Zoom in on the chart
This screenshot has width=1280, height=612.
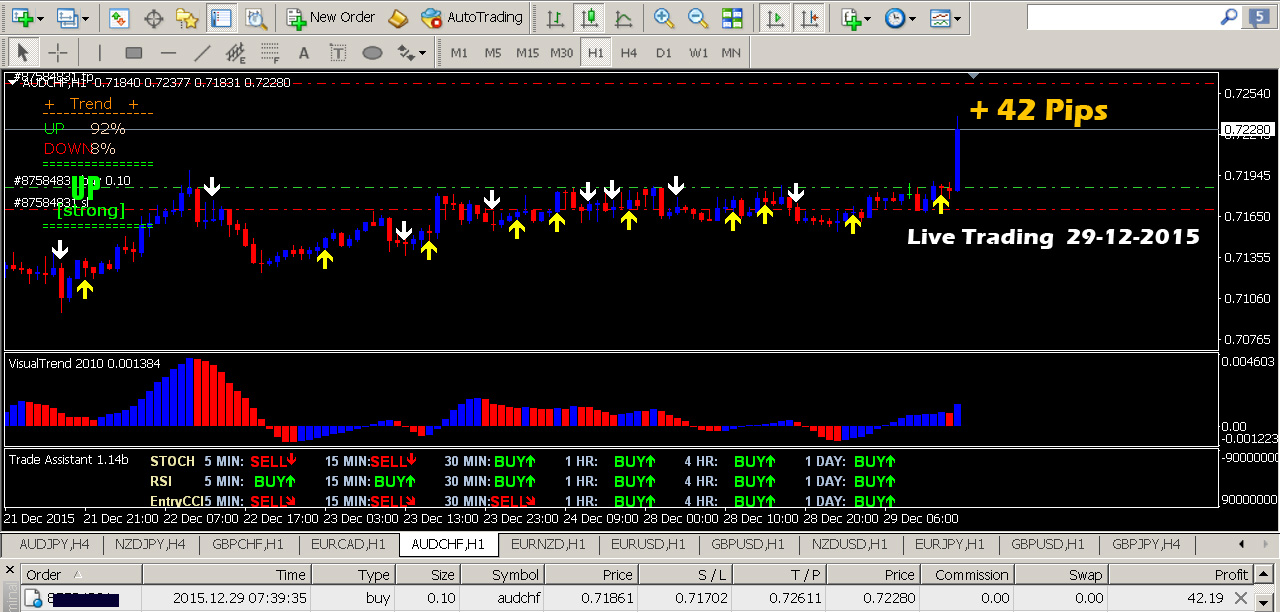coord(663,17)
